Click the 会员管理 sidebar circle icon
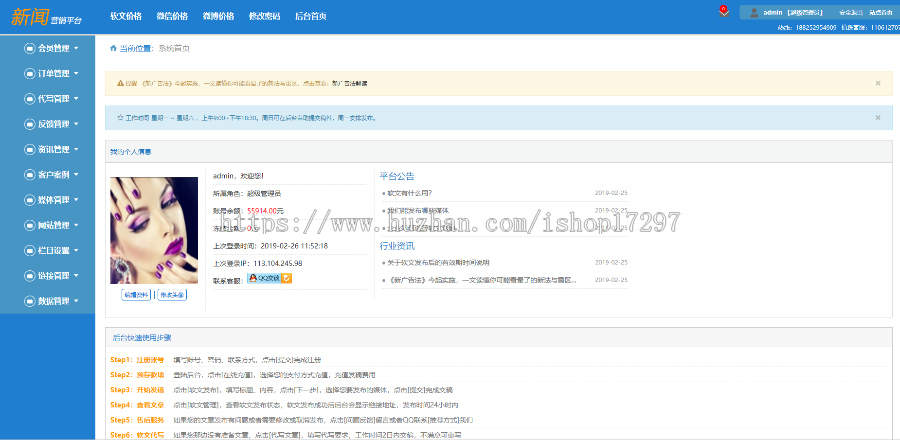Screen dimensions: 900x440 click(30, 49)
